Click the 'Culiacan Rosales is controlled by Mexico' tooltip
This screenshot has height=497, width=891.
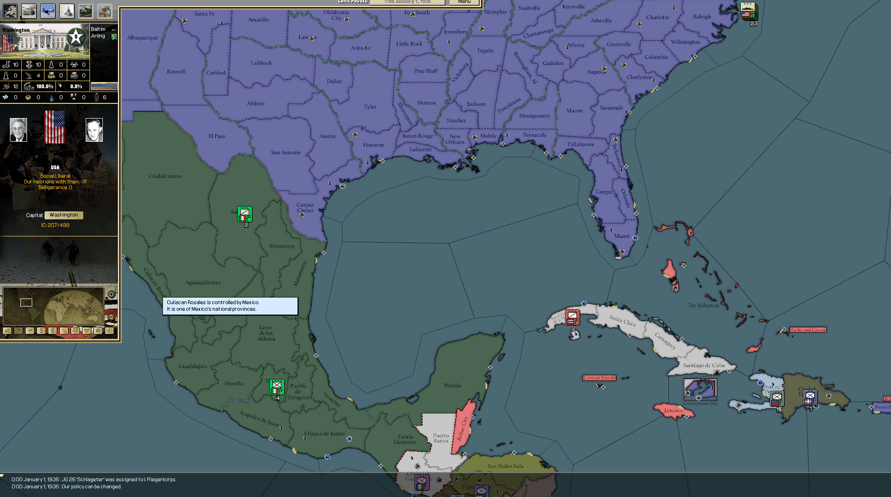230,306
